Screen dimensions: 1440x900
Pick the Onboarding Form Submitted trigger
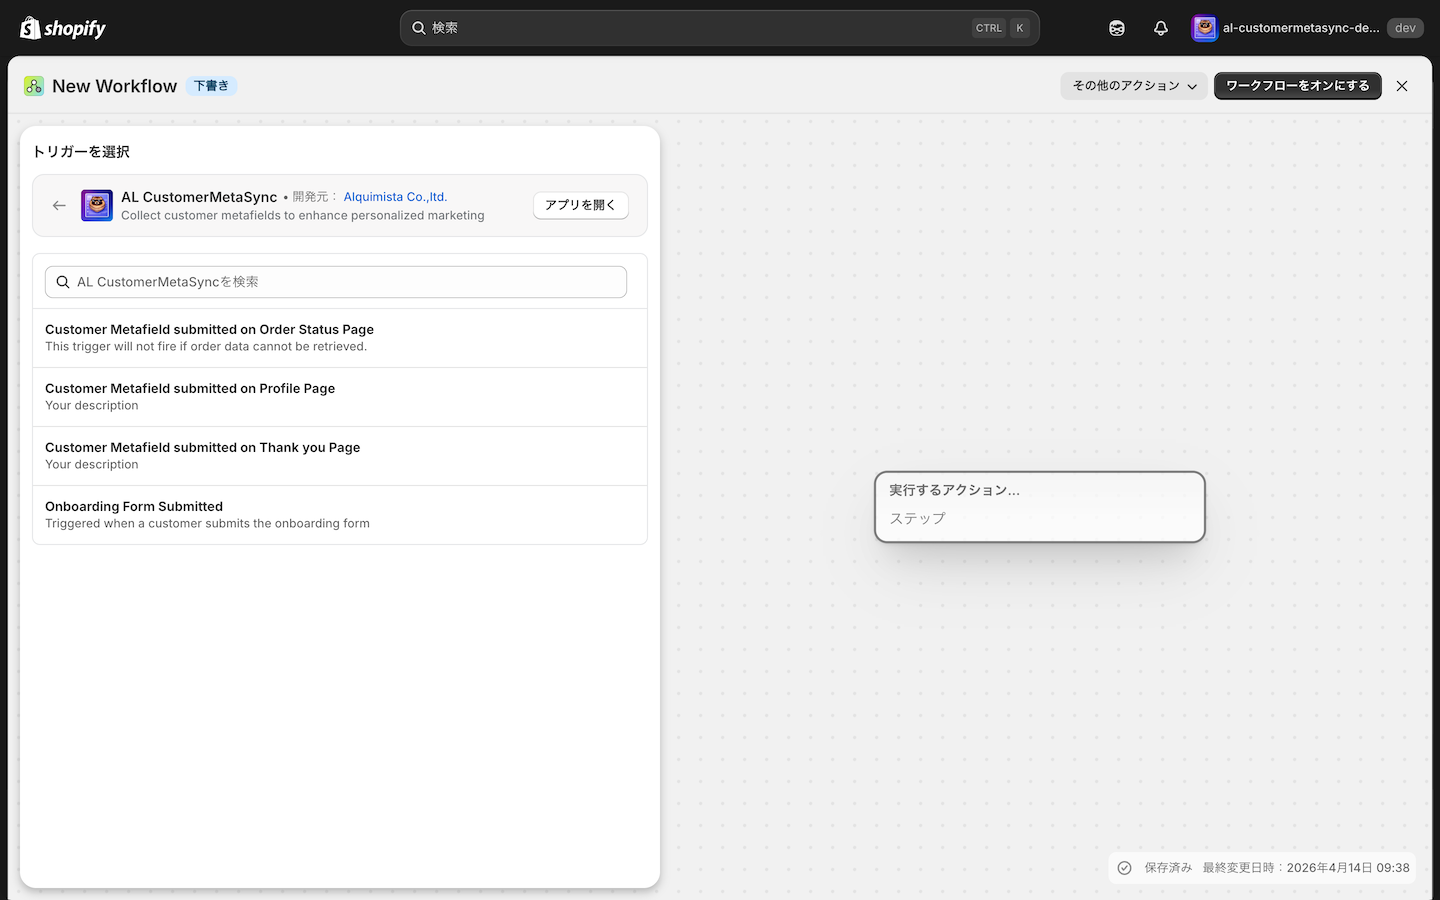click(340, 515)
